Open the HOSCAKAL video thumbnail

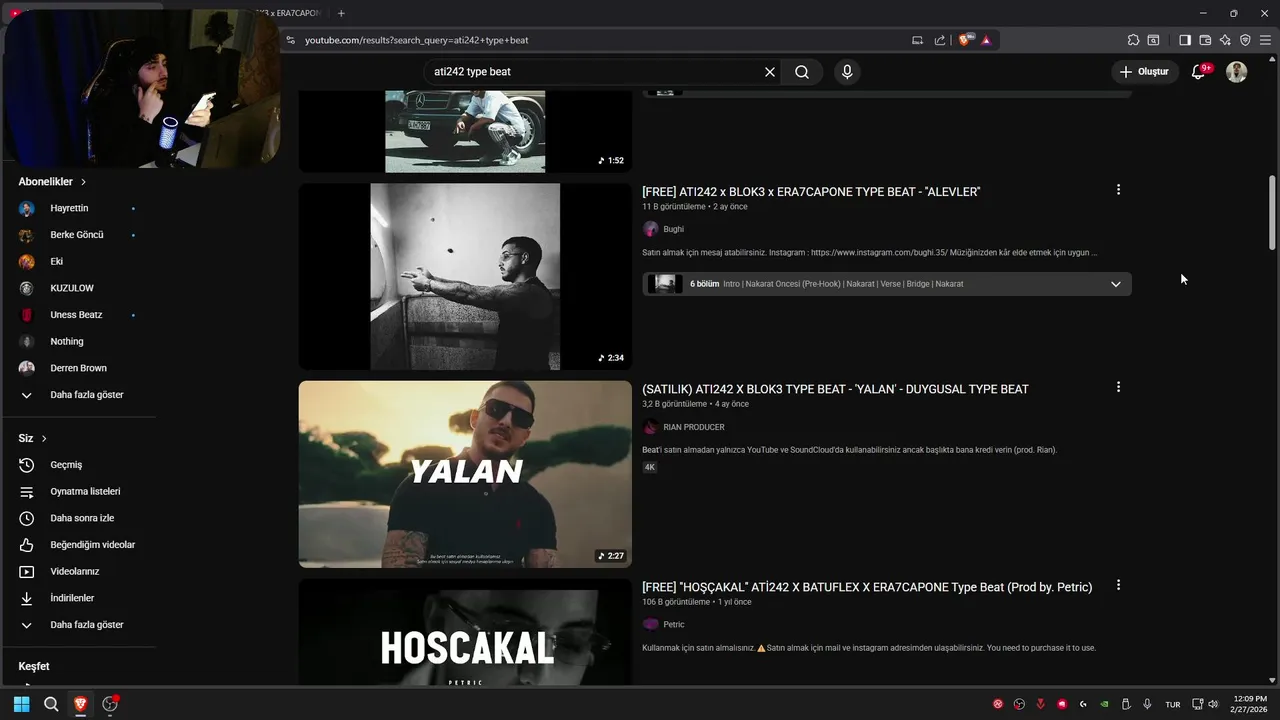465,632
